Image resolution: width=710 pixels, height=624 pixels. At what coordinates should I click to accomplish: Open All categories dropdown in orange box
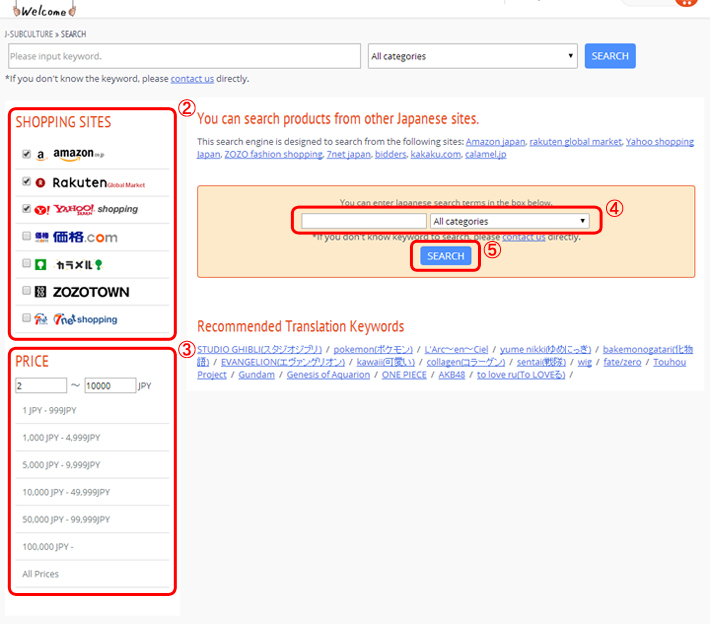tap(510, 221)
